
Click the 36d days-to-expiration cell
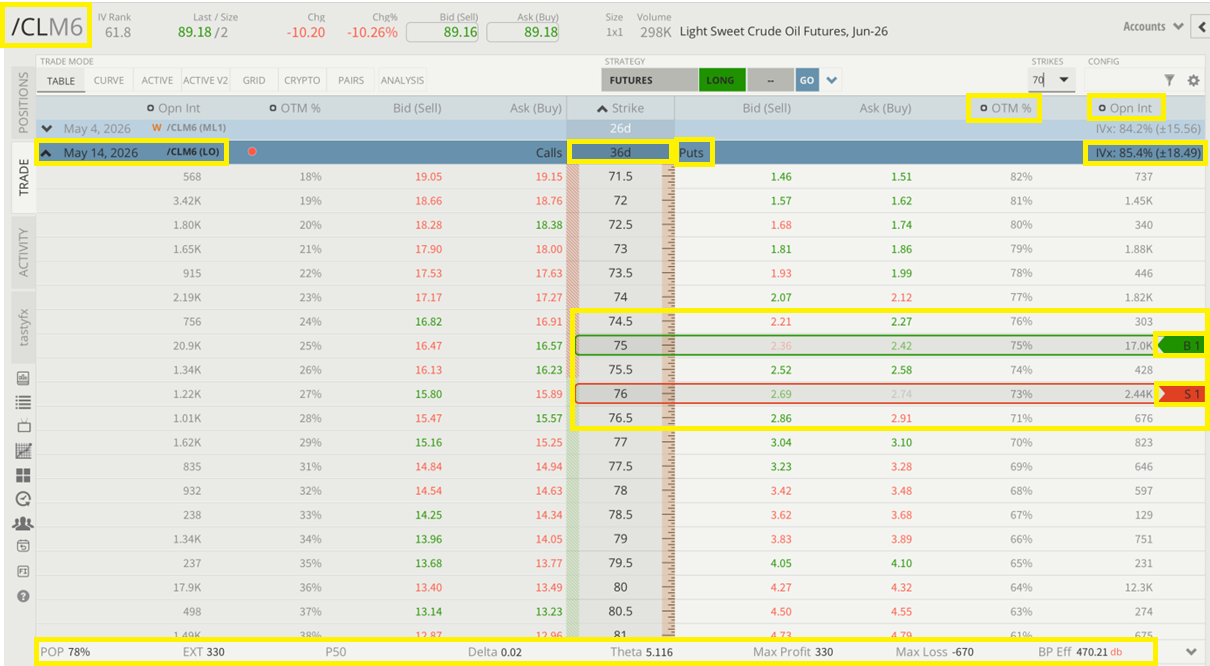tap(620, 152)
